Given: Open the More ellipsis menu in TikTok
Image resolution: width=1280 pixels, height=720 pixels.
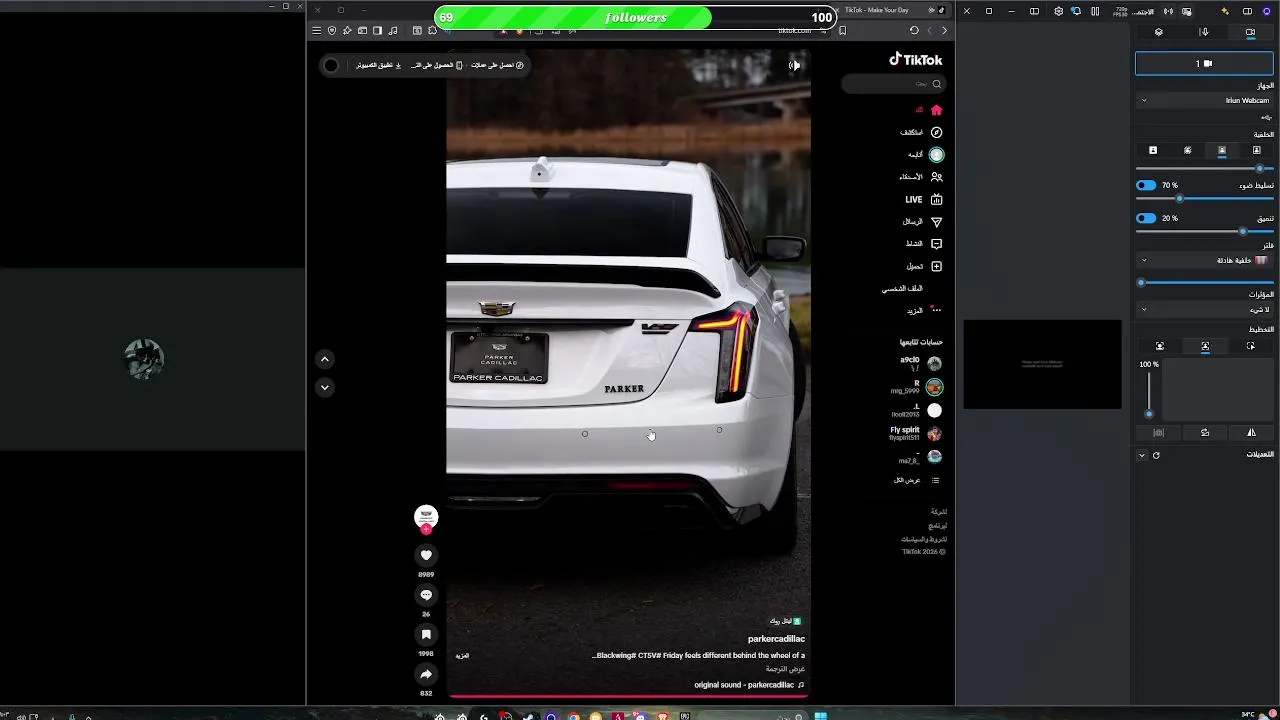Looking at the screenshot, I should pos(925,310).
